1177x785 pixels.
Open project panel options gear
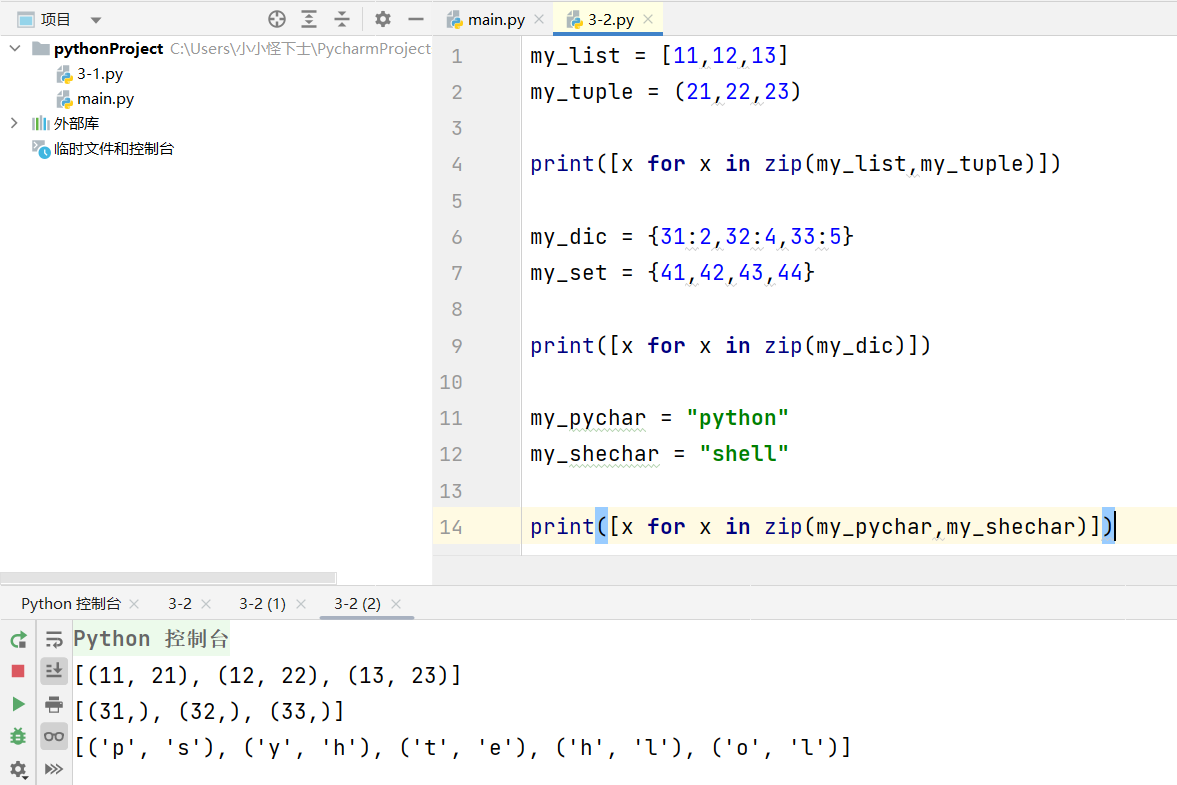coord(381,18)
